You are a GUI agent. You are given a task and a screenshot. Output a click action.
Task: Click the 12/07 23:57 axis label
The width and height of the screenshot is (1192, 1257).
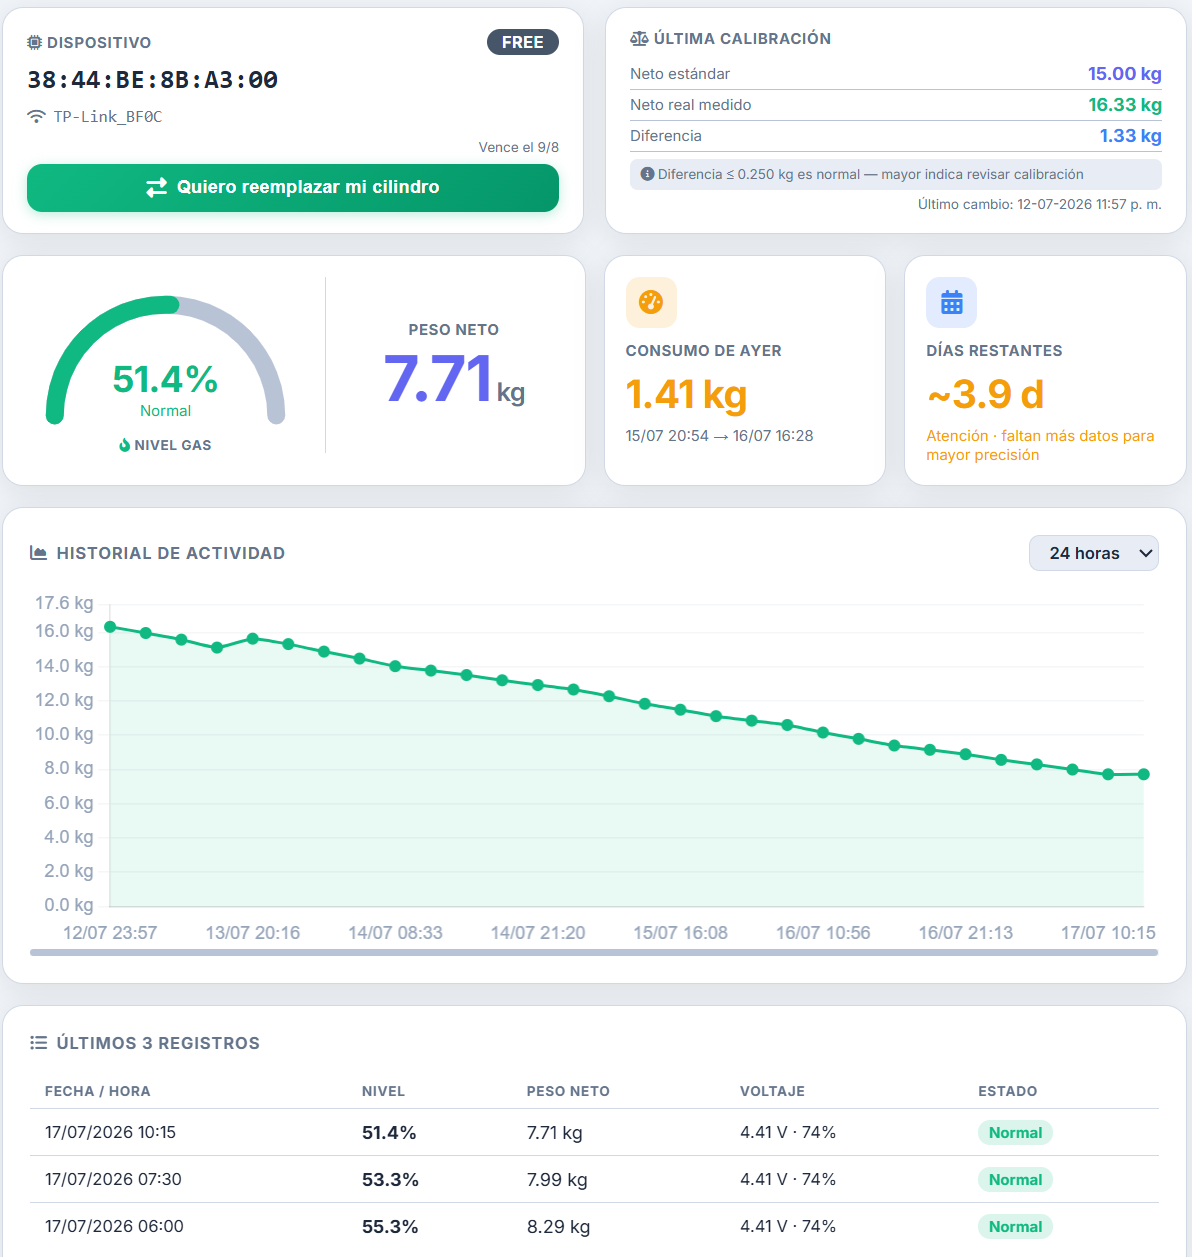(110, 933)
